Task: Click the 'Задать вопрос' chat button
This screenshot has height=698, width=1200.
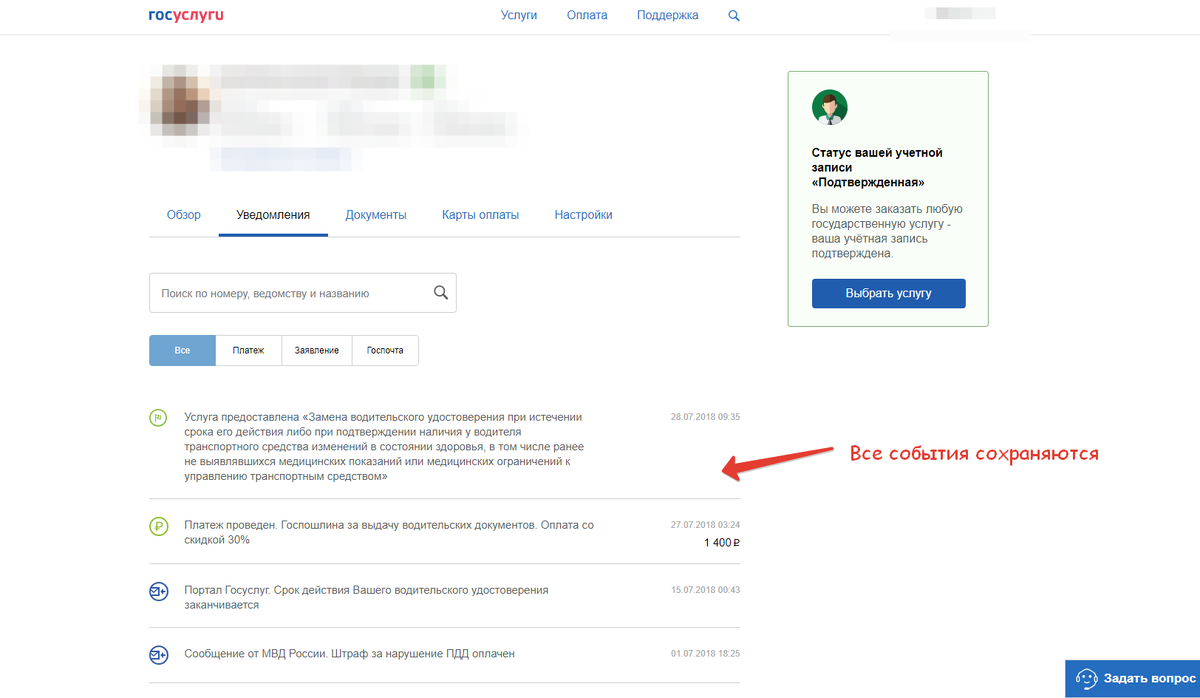Action: pos(1132,679)
